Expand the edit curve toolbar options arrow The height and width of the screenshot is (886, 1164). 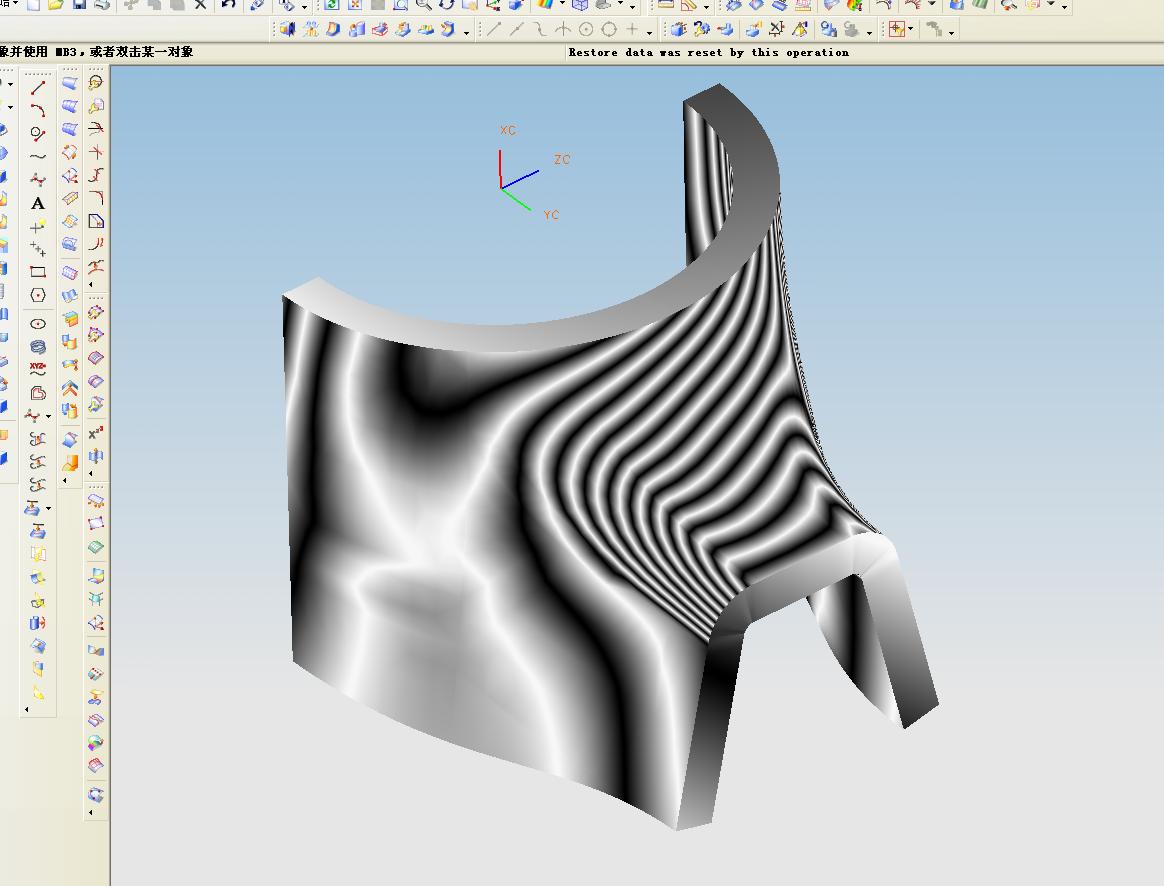91,284
